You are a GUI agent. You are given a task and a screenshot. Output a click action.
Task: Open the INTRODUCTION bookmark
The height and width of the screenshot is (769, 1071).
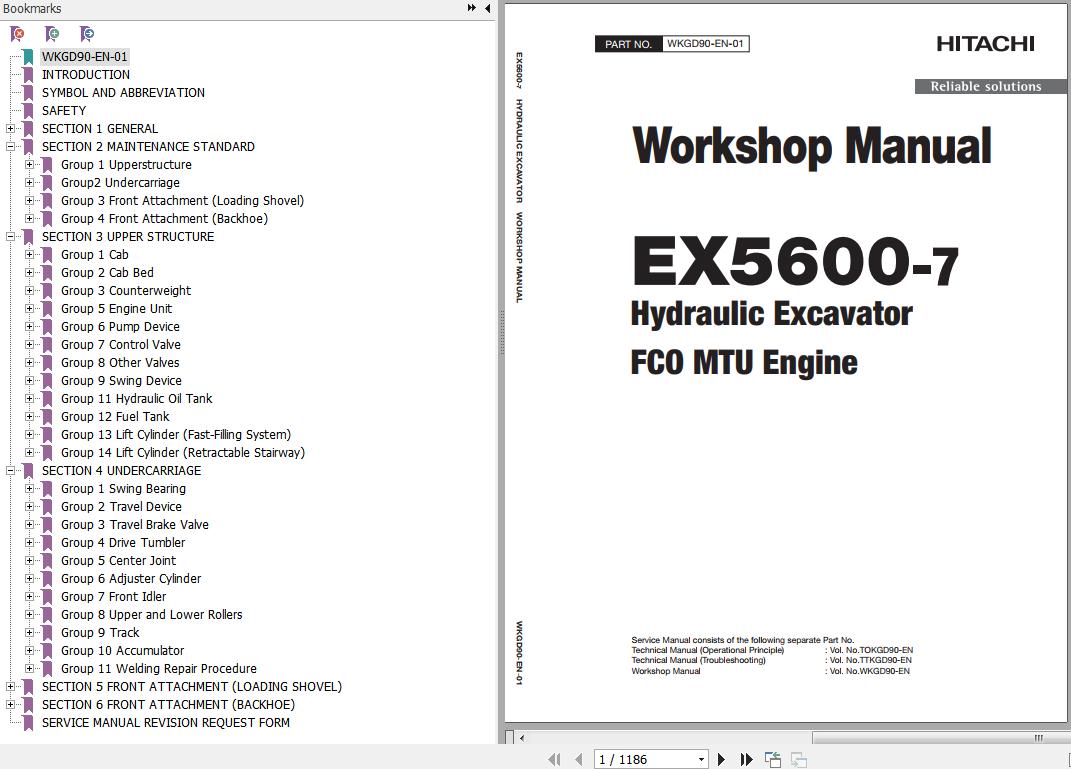click(85, 74)
